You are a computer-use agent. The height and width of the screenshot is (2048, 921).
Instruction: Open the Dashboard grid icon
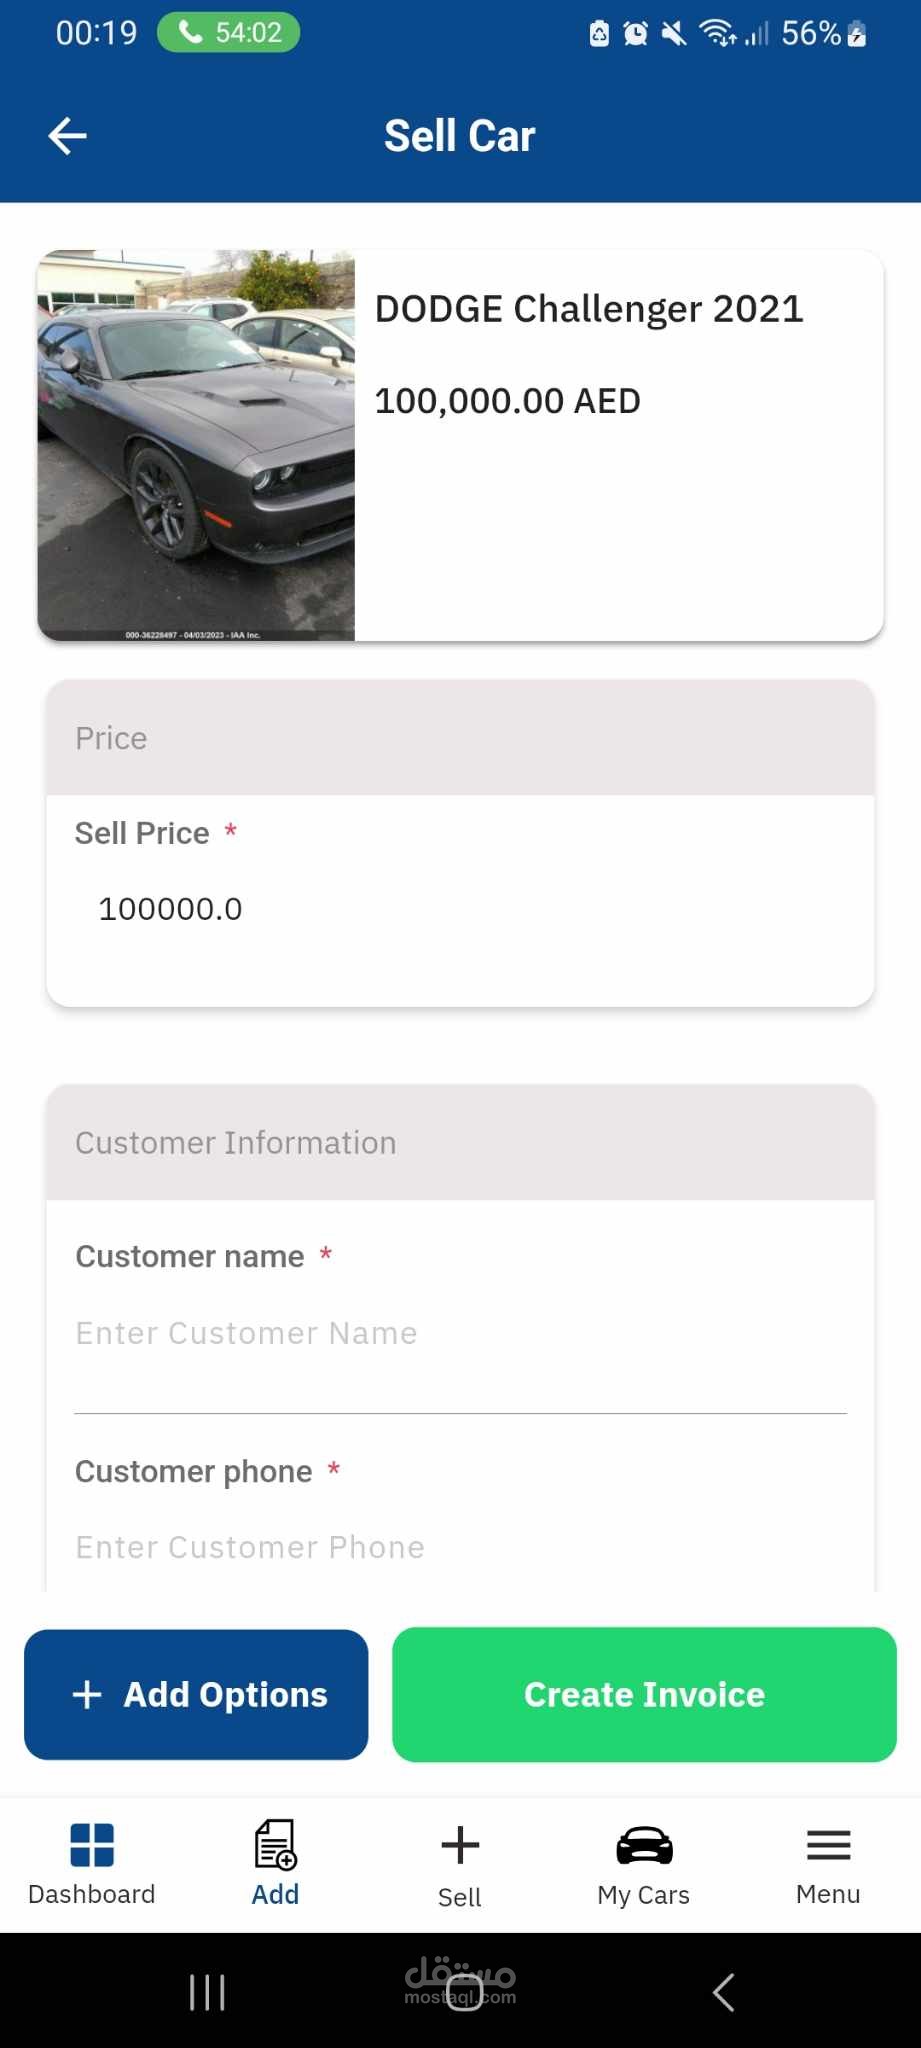[x=92, y=1845]
